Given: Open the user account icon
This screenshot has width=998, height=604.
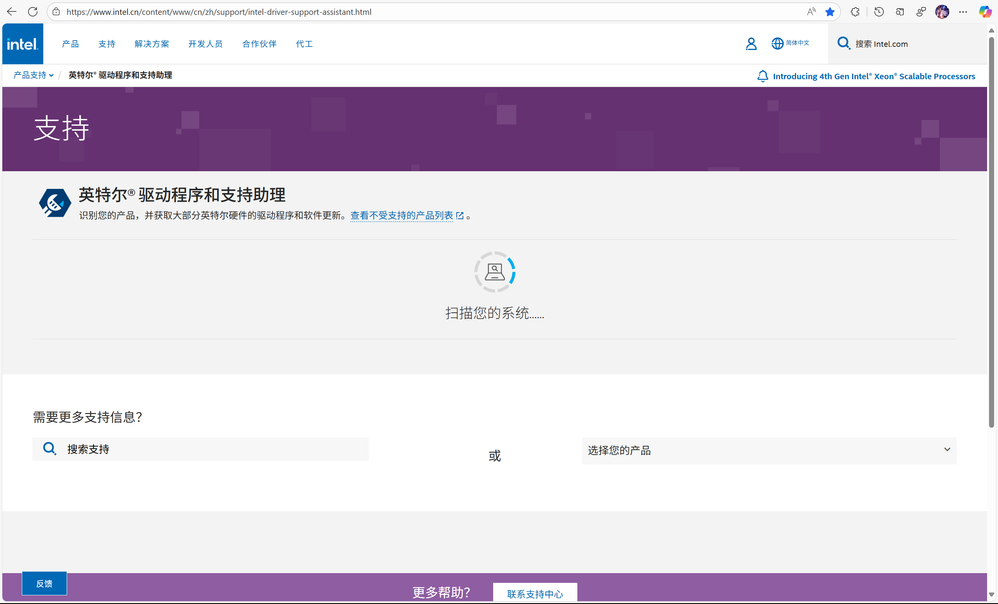Looking at the screenshot, I should pyautogui.click(x=751, y=43).
